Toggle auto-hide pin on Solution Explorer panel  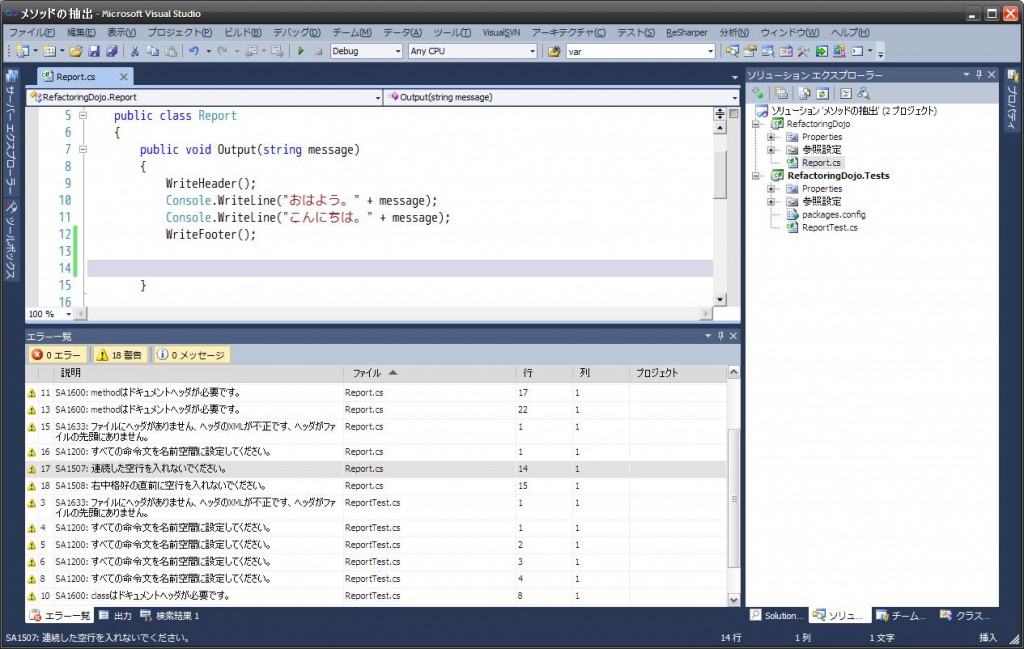click(x=978, y=74)
